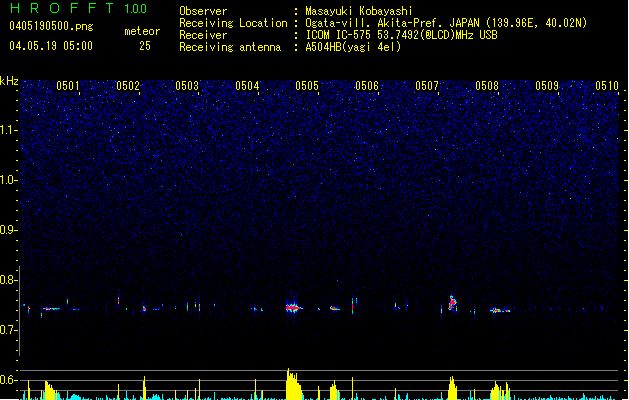Click the strong meteor echo near 0505
Image resolution: width=629 pixels, height=400 pixels.
pyautogui.click(x=294, y=307)
